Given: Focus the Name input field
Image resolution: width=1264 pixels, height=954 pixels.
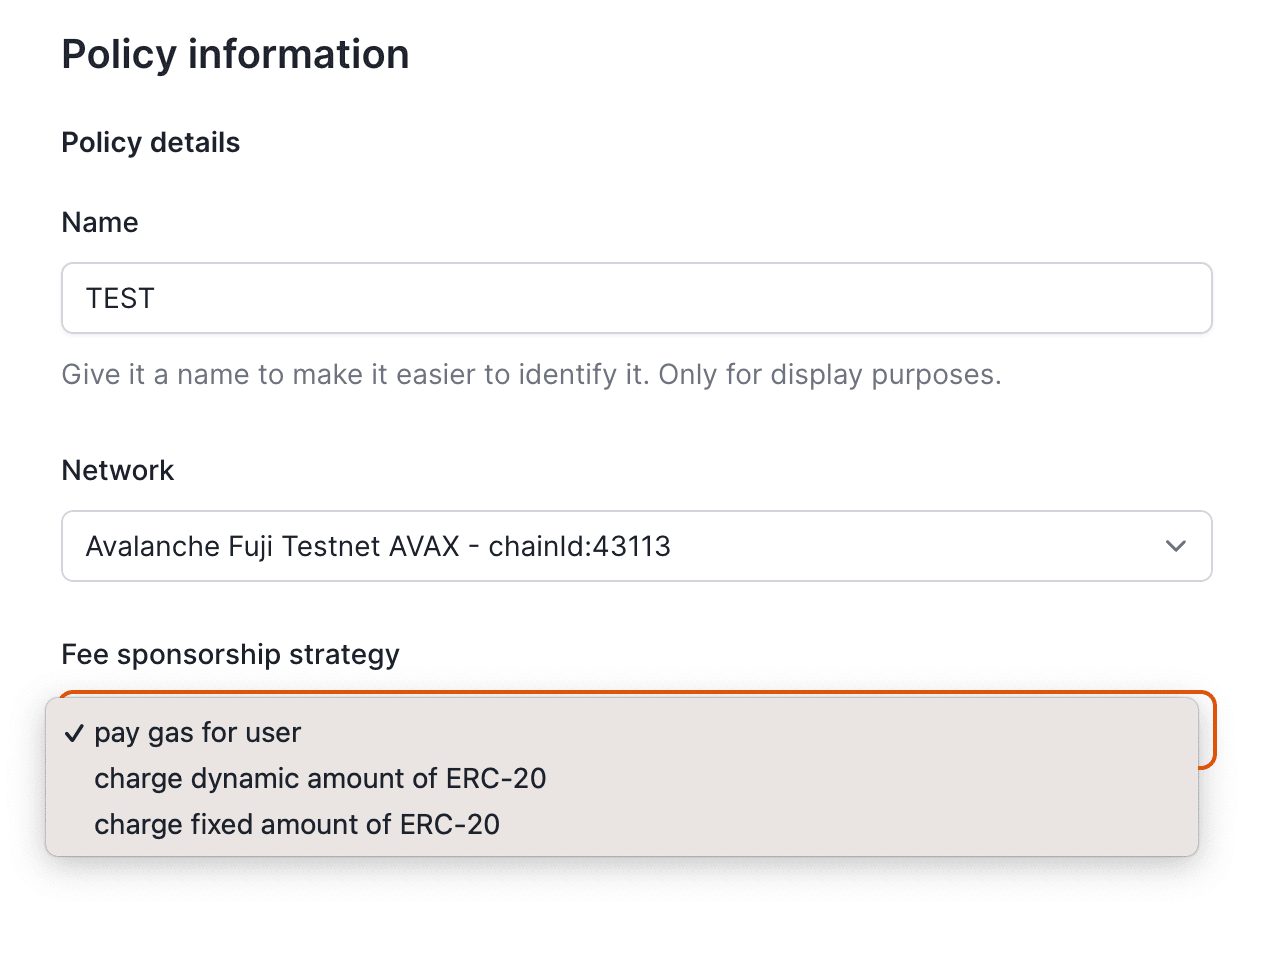Looking at the screenshot, I should point(637,298).
